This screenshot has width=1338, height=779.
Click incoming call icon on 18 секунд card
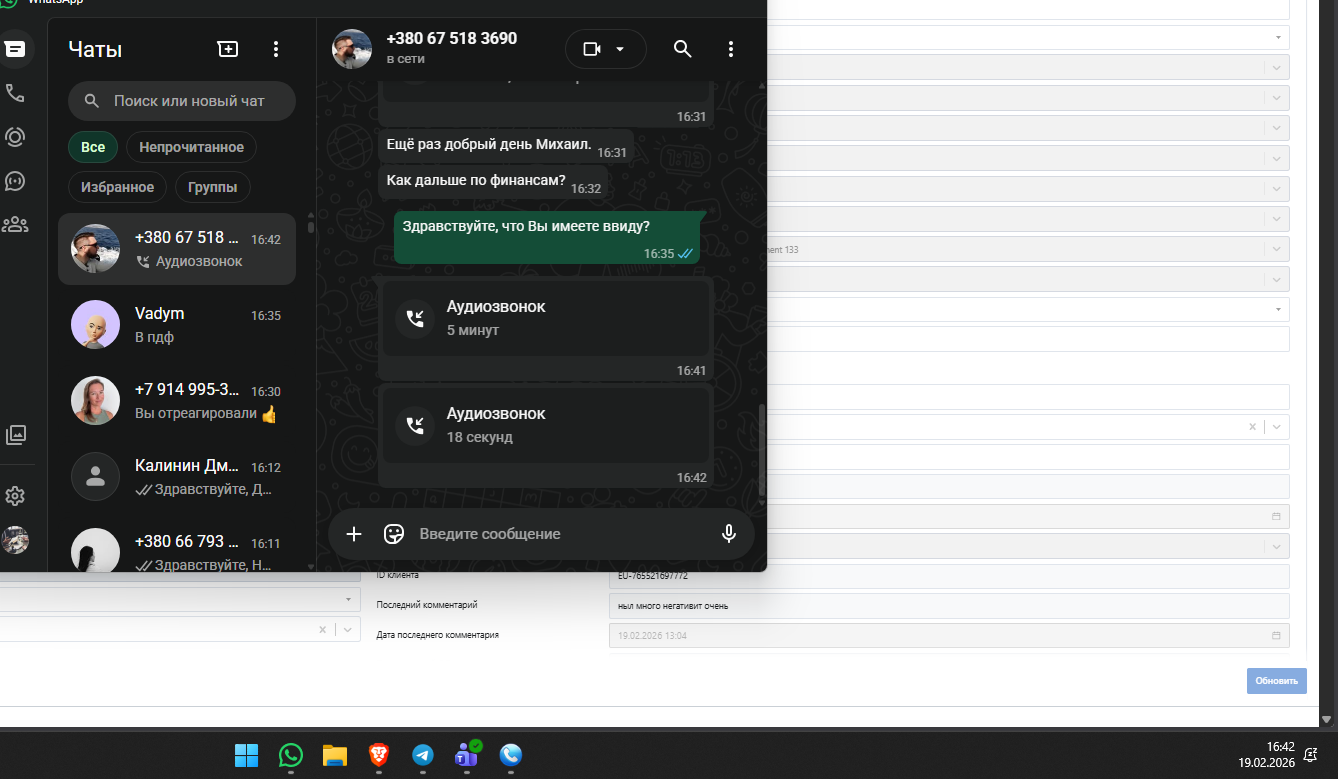(415, 426)
